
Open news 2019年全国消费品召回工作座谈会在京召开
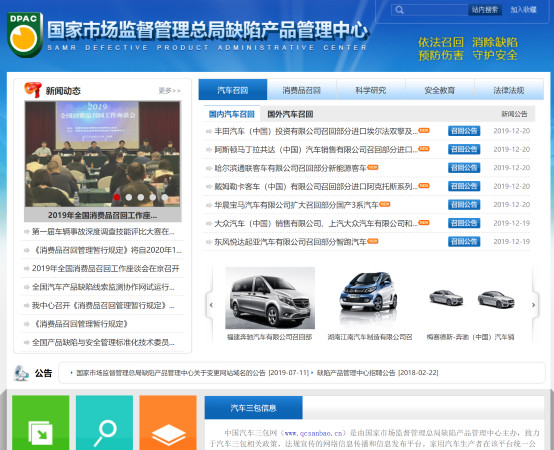(x=106, y=268)
